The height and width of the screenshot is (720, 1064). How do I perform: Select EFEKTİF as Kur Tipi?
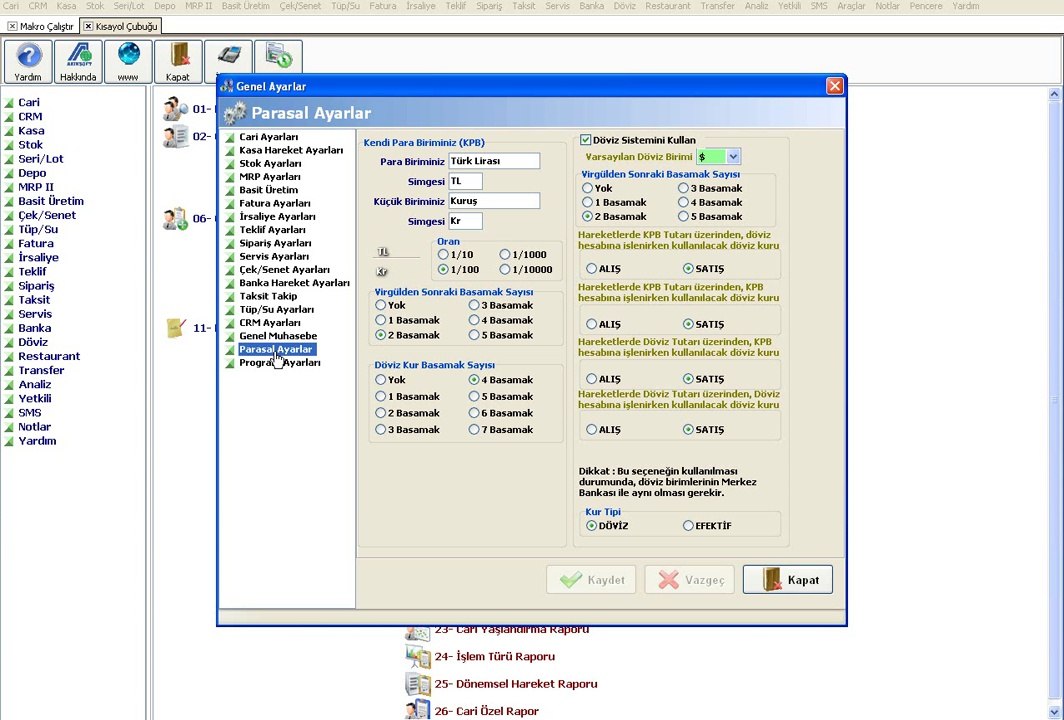tap(688, 526)
